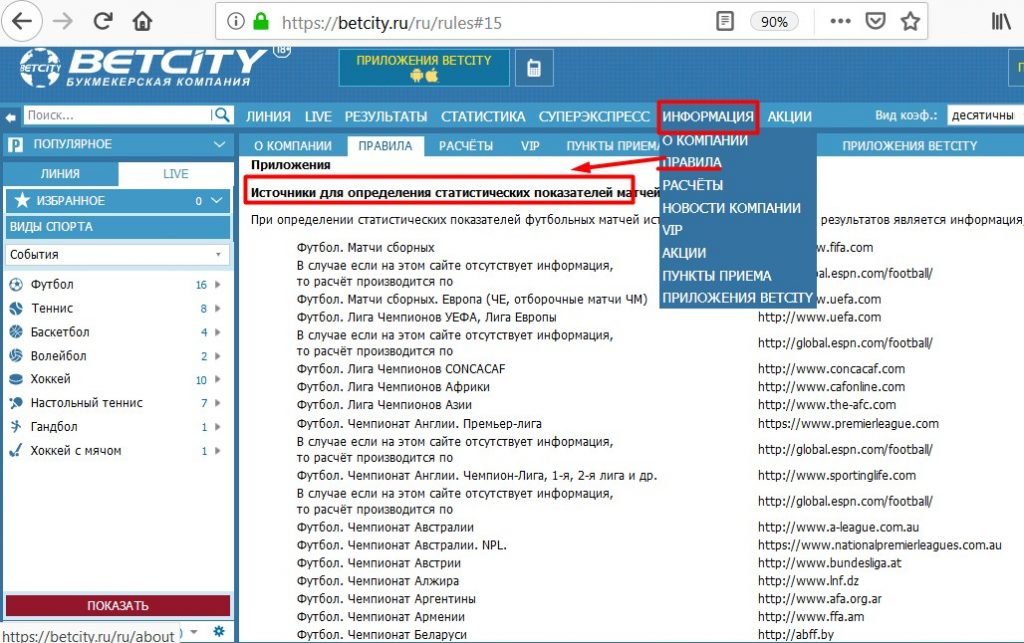
Task: Click Приложения BETCITY banner button
Action: point(424,68)
